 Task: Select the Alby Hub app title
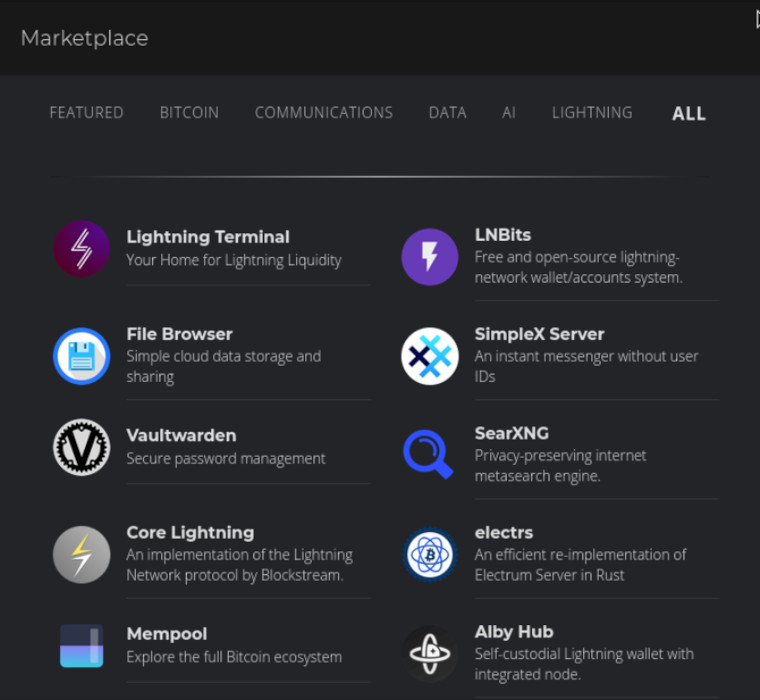click(x=514, y=632)
